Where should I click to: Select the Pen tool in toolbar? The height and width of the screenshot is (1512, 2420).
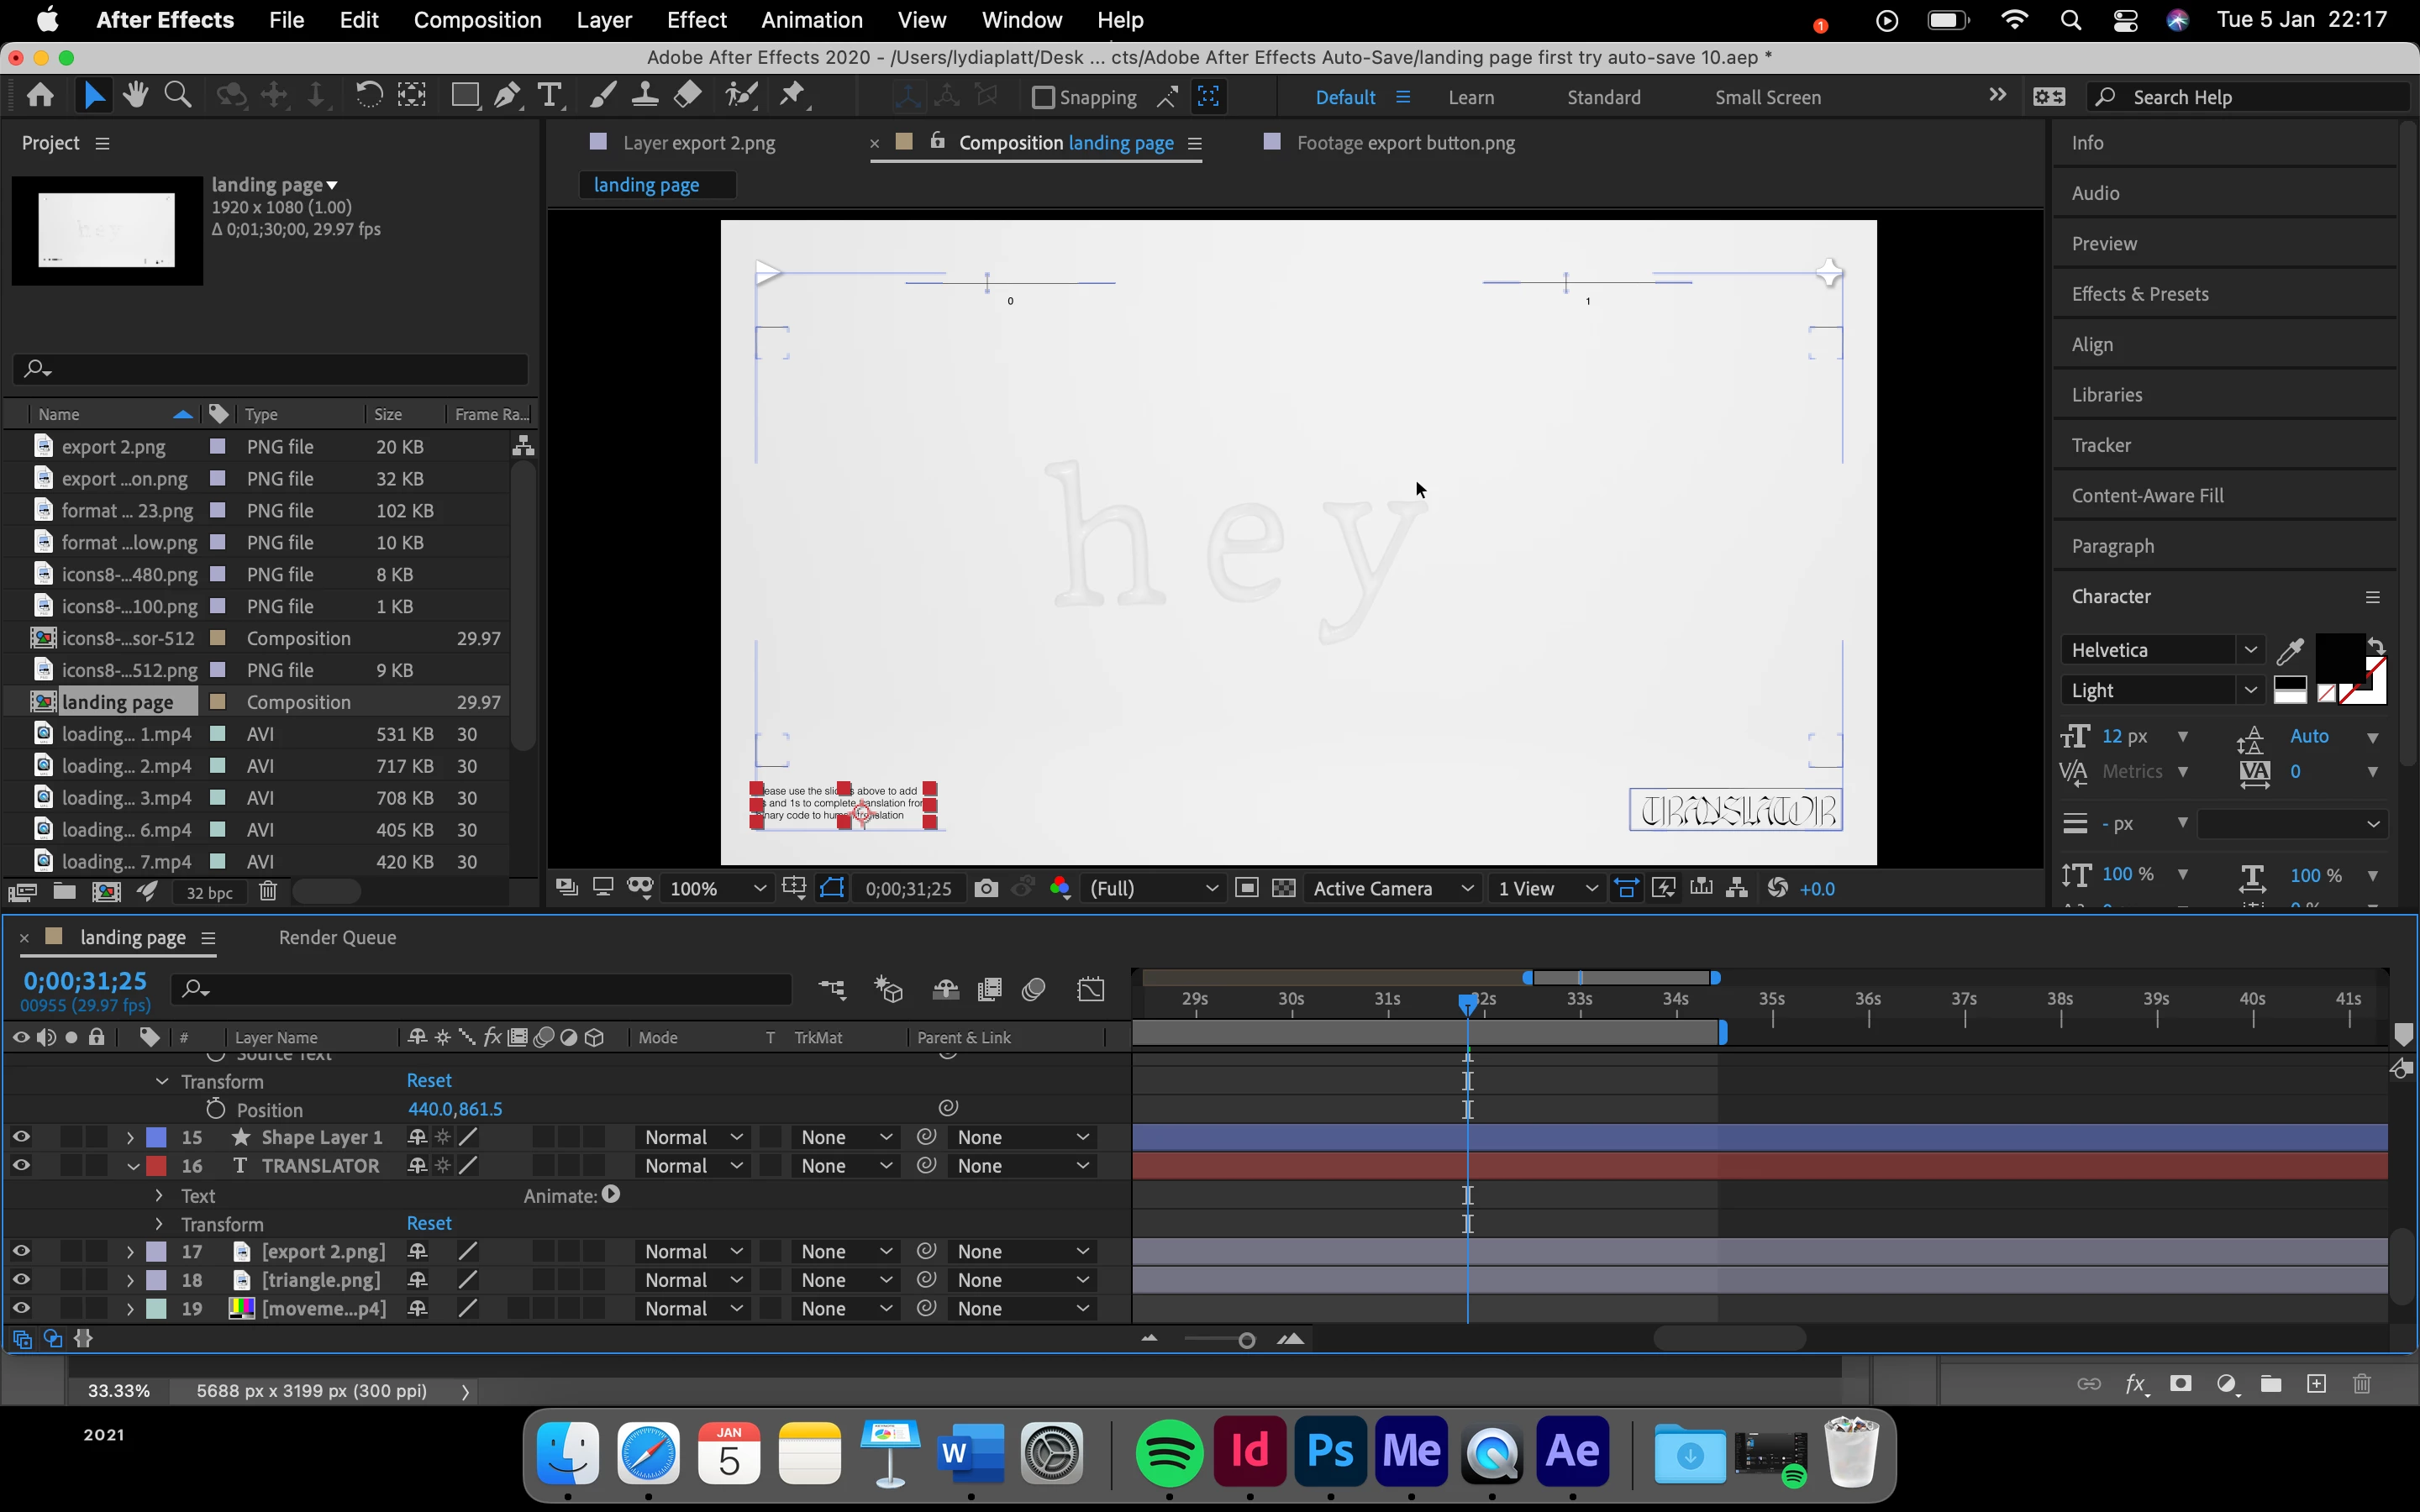(x=507, y=96)
